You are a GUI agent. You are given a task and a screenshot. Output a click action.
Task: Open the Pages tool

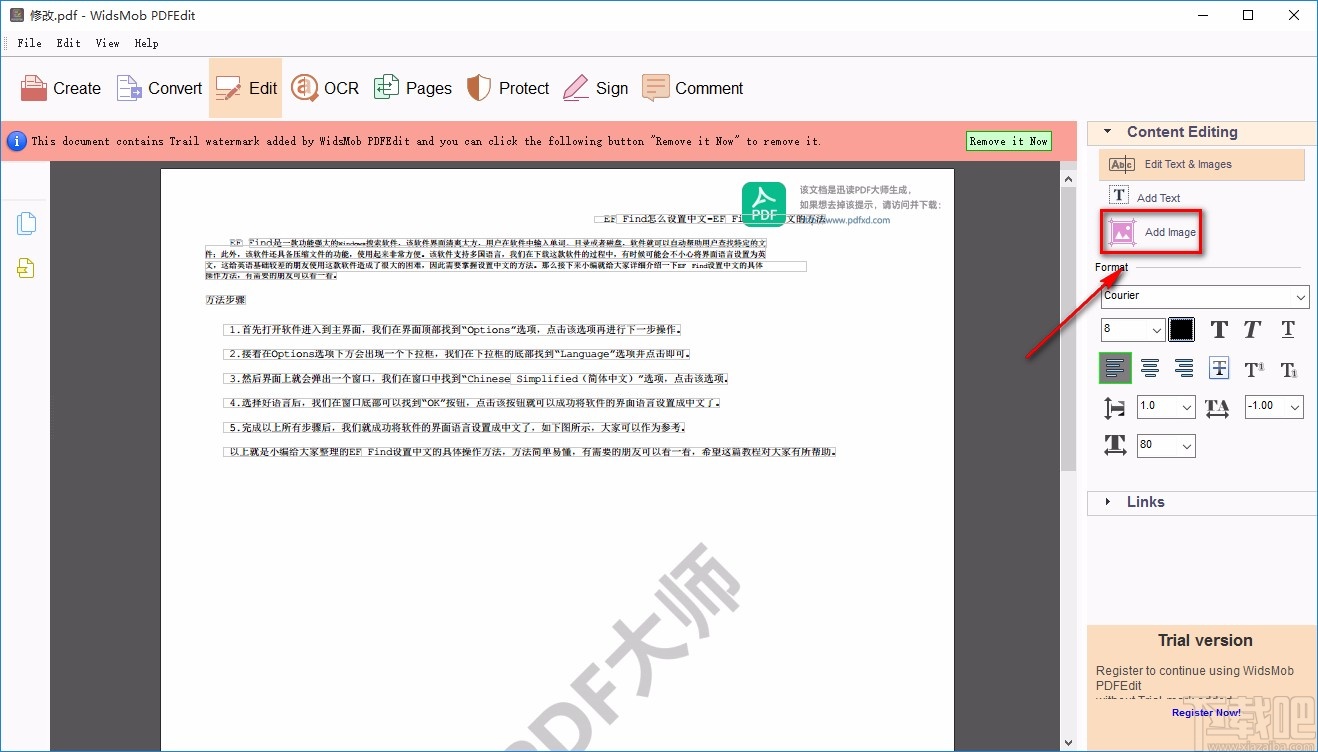(x=413, y=88)
